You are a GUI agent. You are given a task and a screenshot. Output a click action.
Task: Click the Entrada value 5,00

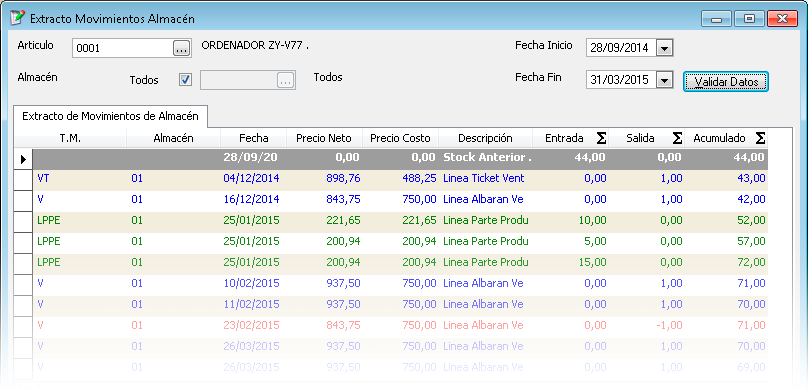[x=594, y=241]
